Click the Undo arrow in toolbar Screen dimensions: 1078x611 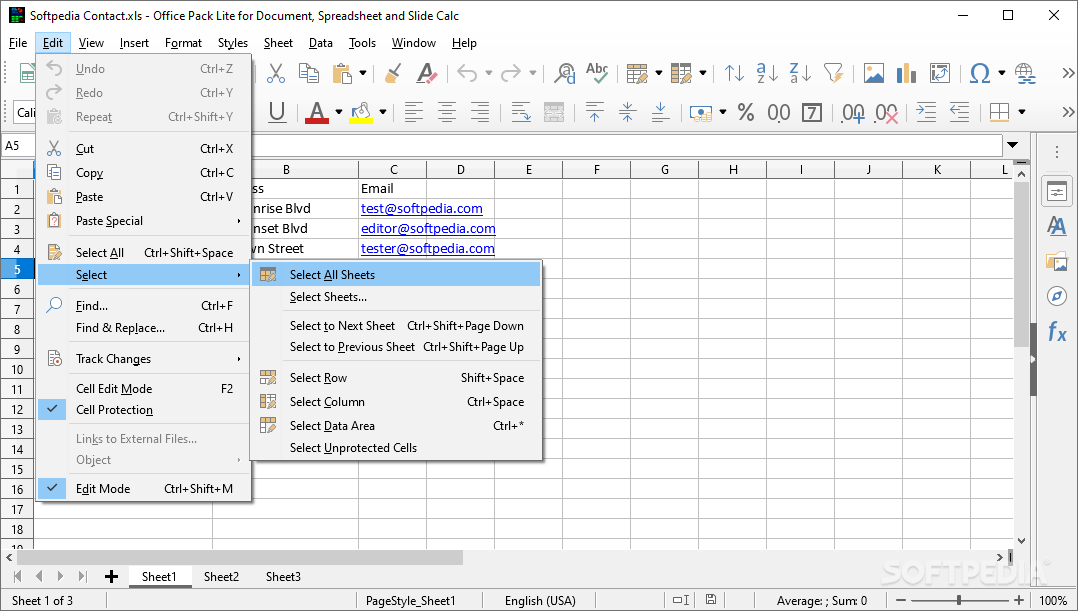467,73
